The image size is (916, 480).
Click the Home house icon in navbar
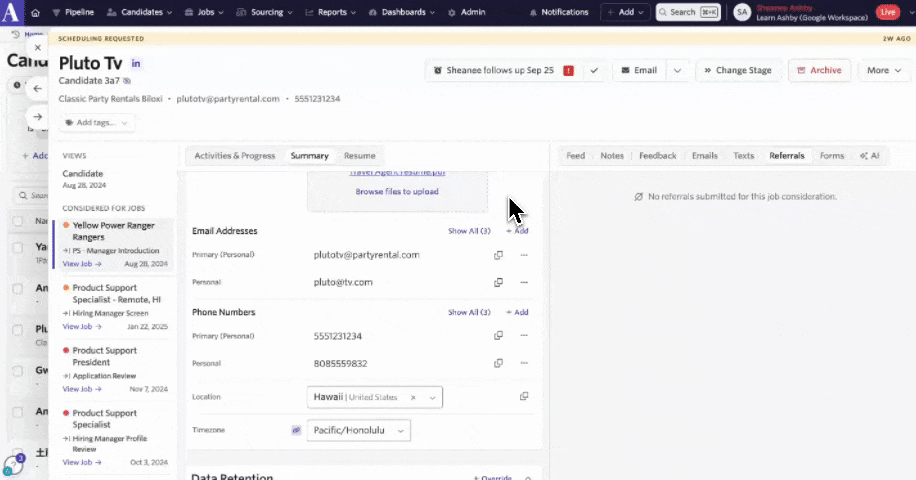(36, 12)
